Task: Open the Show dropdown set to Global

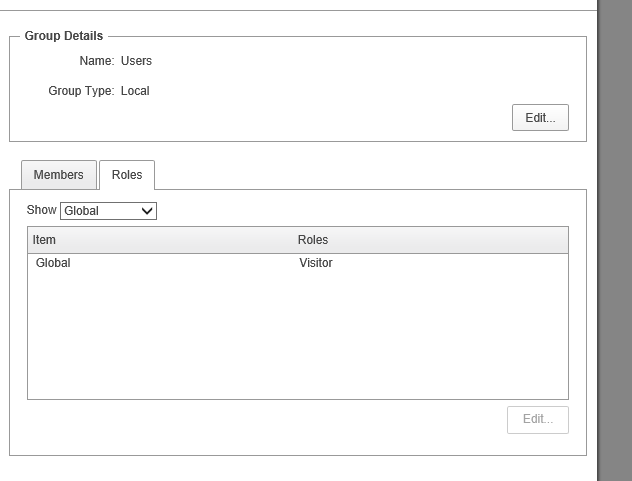Action: pyautogui.click(x=108, y=211)
